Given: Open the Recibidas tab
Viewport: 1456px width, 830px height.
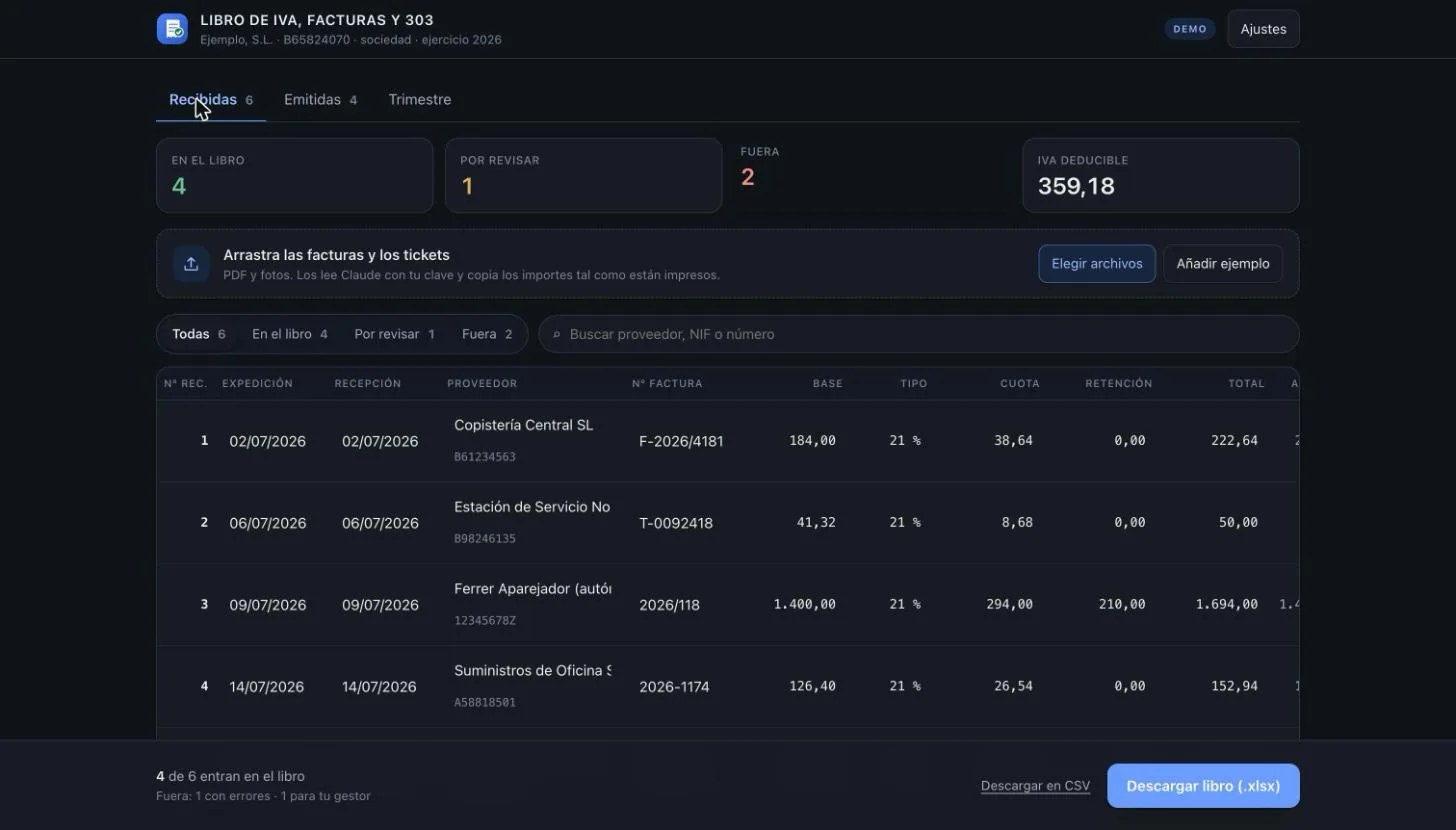Looking at the screenshot, I should [x=211, y=100].
